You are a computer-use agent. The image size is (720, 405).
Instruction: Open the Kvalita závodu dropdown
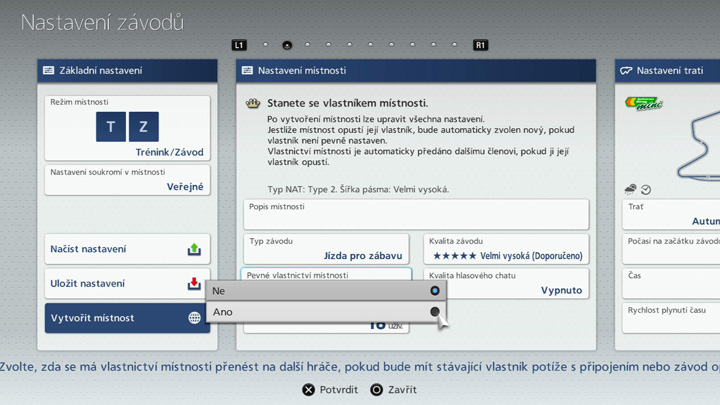pyautogui.click(x=505, y=249)
